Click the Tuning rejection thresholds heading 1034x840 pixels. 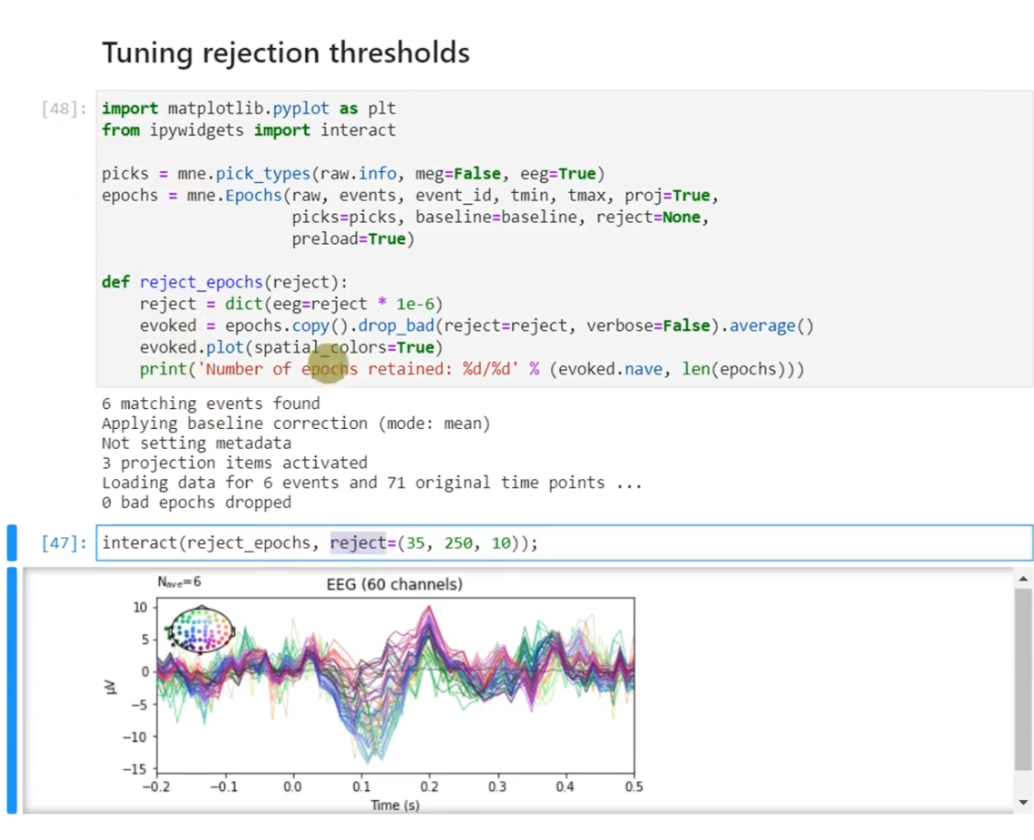click(286, 52)
